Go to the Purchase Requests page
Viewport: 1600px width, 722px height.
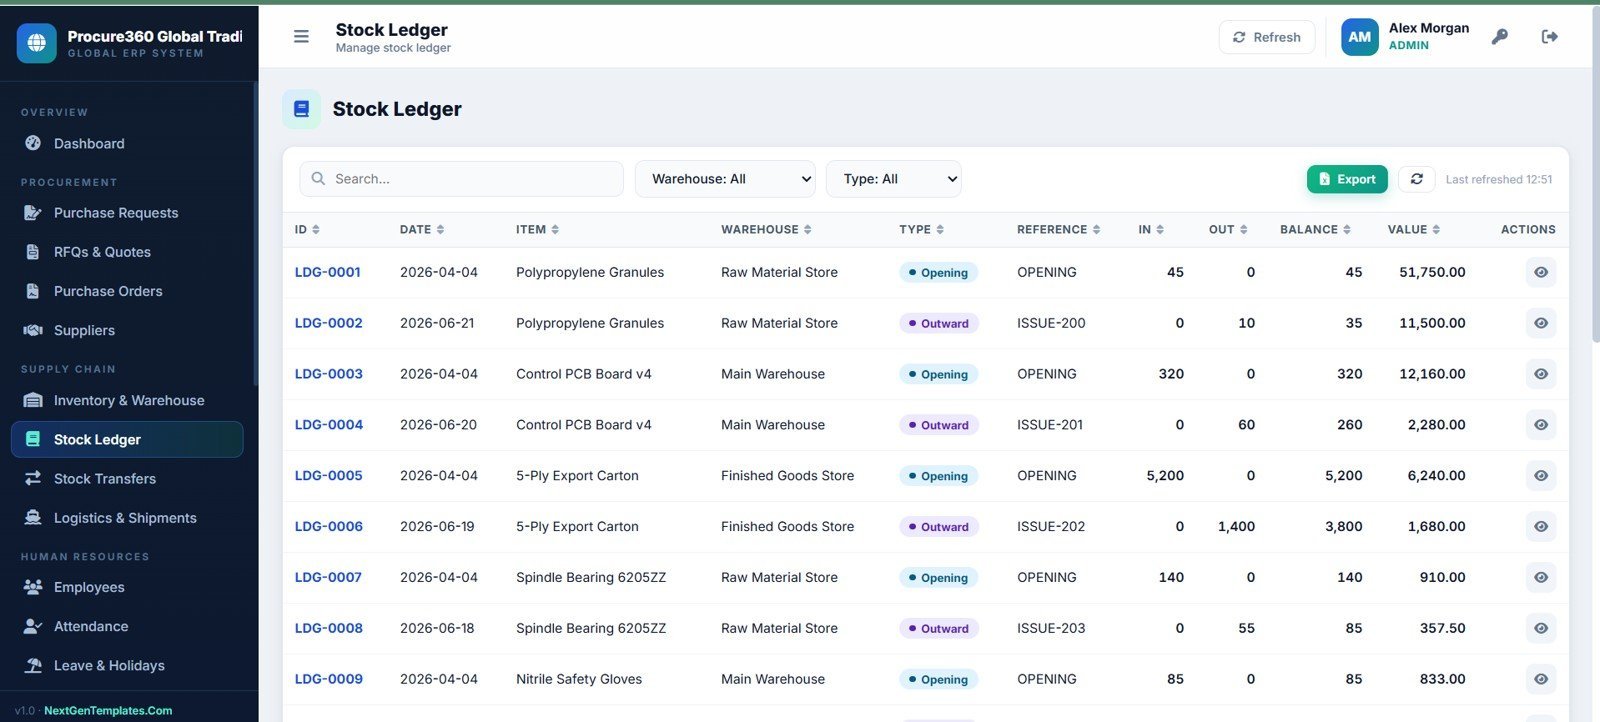[x=127, y=212]
